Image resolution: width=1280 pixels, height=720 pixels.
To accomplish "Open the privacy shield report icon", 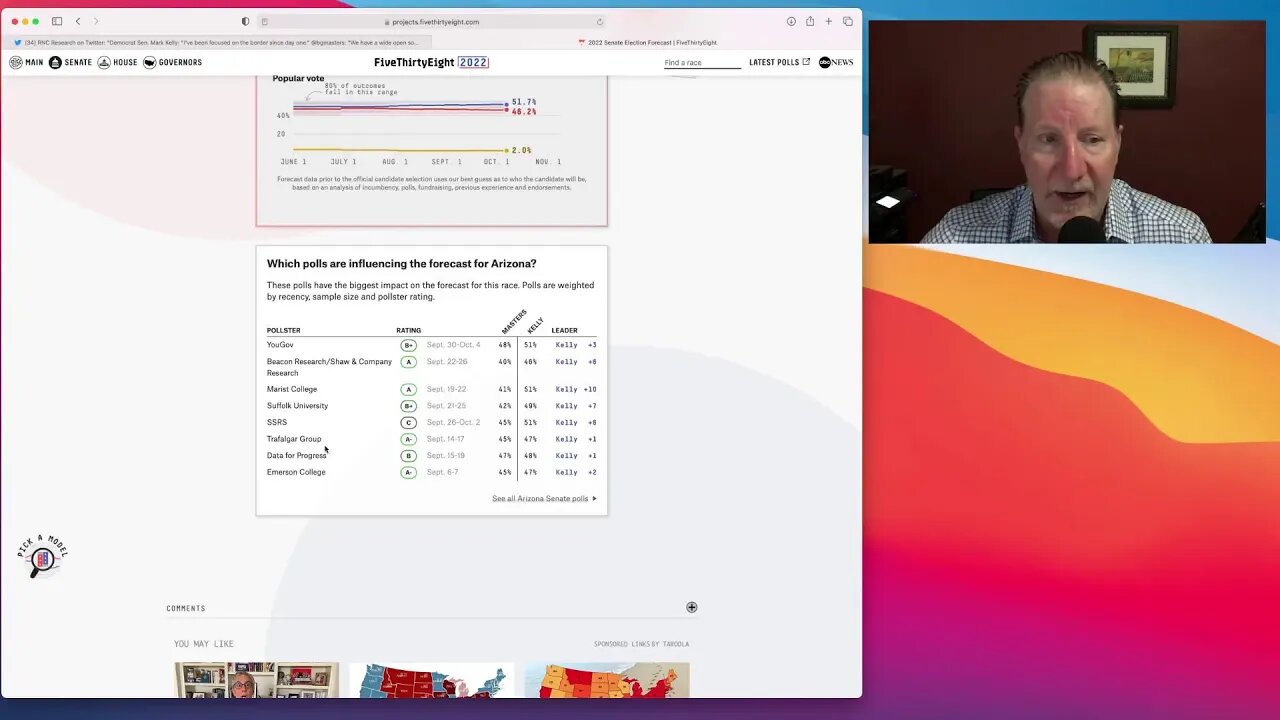I will tap(245, 21).
